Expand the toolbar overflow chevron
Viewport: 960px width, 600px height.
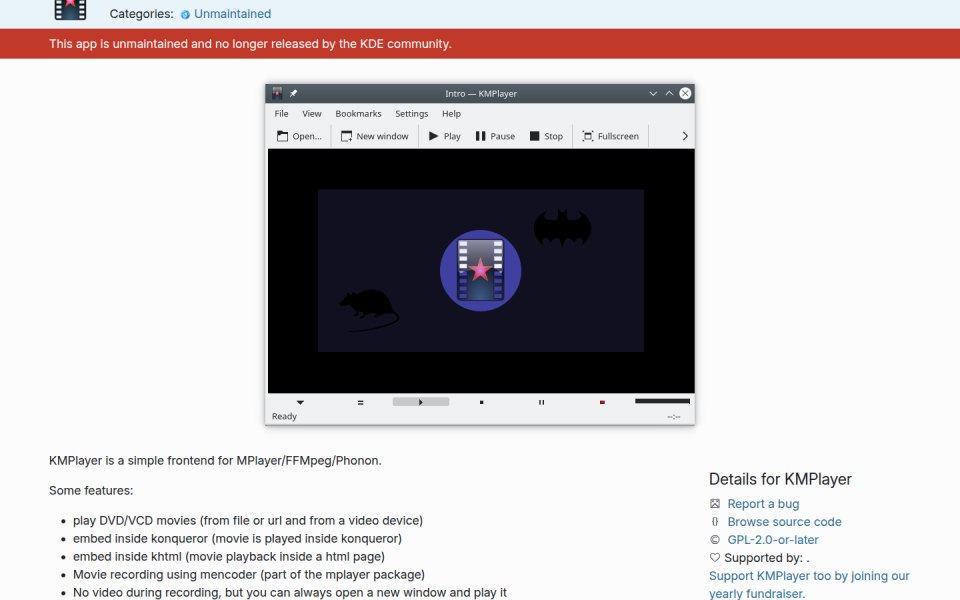pyautogui.click(x=685, y=136)
